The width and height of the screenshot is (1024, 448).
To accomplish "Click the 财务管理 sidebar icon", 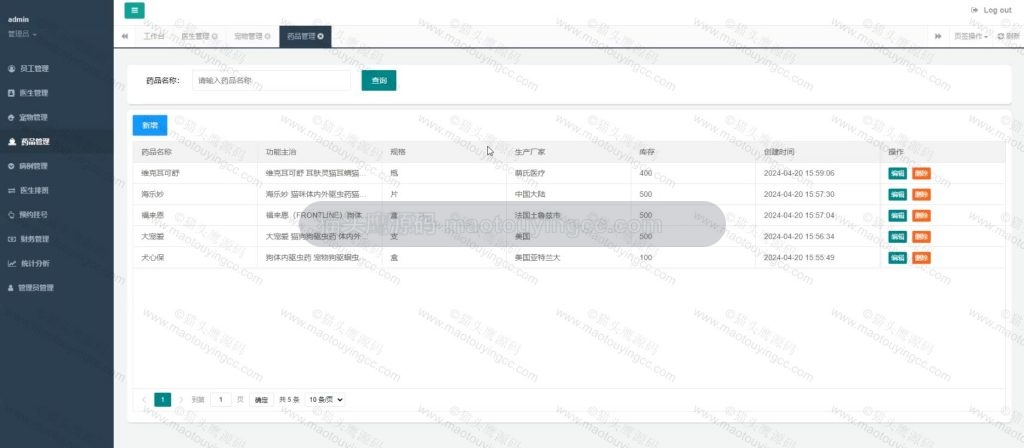I will (11, 239).
